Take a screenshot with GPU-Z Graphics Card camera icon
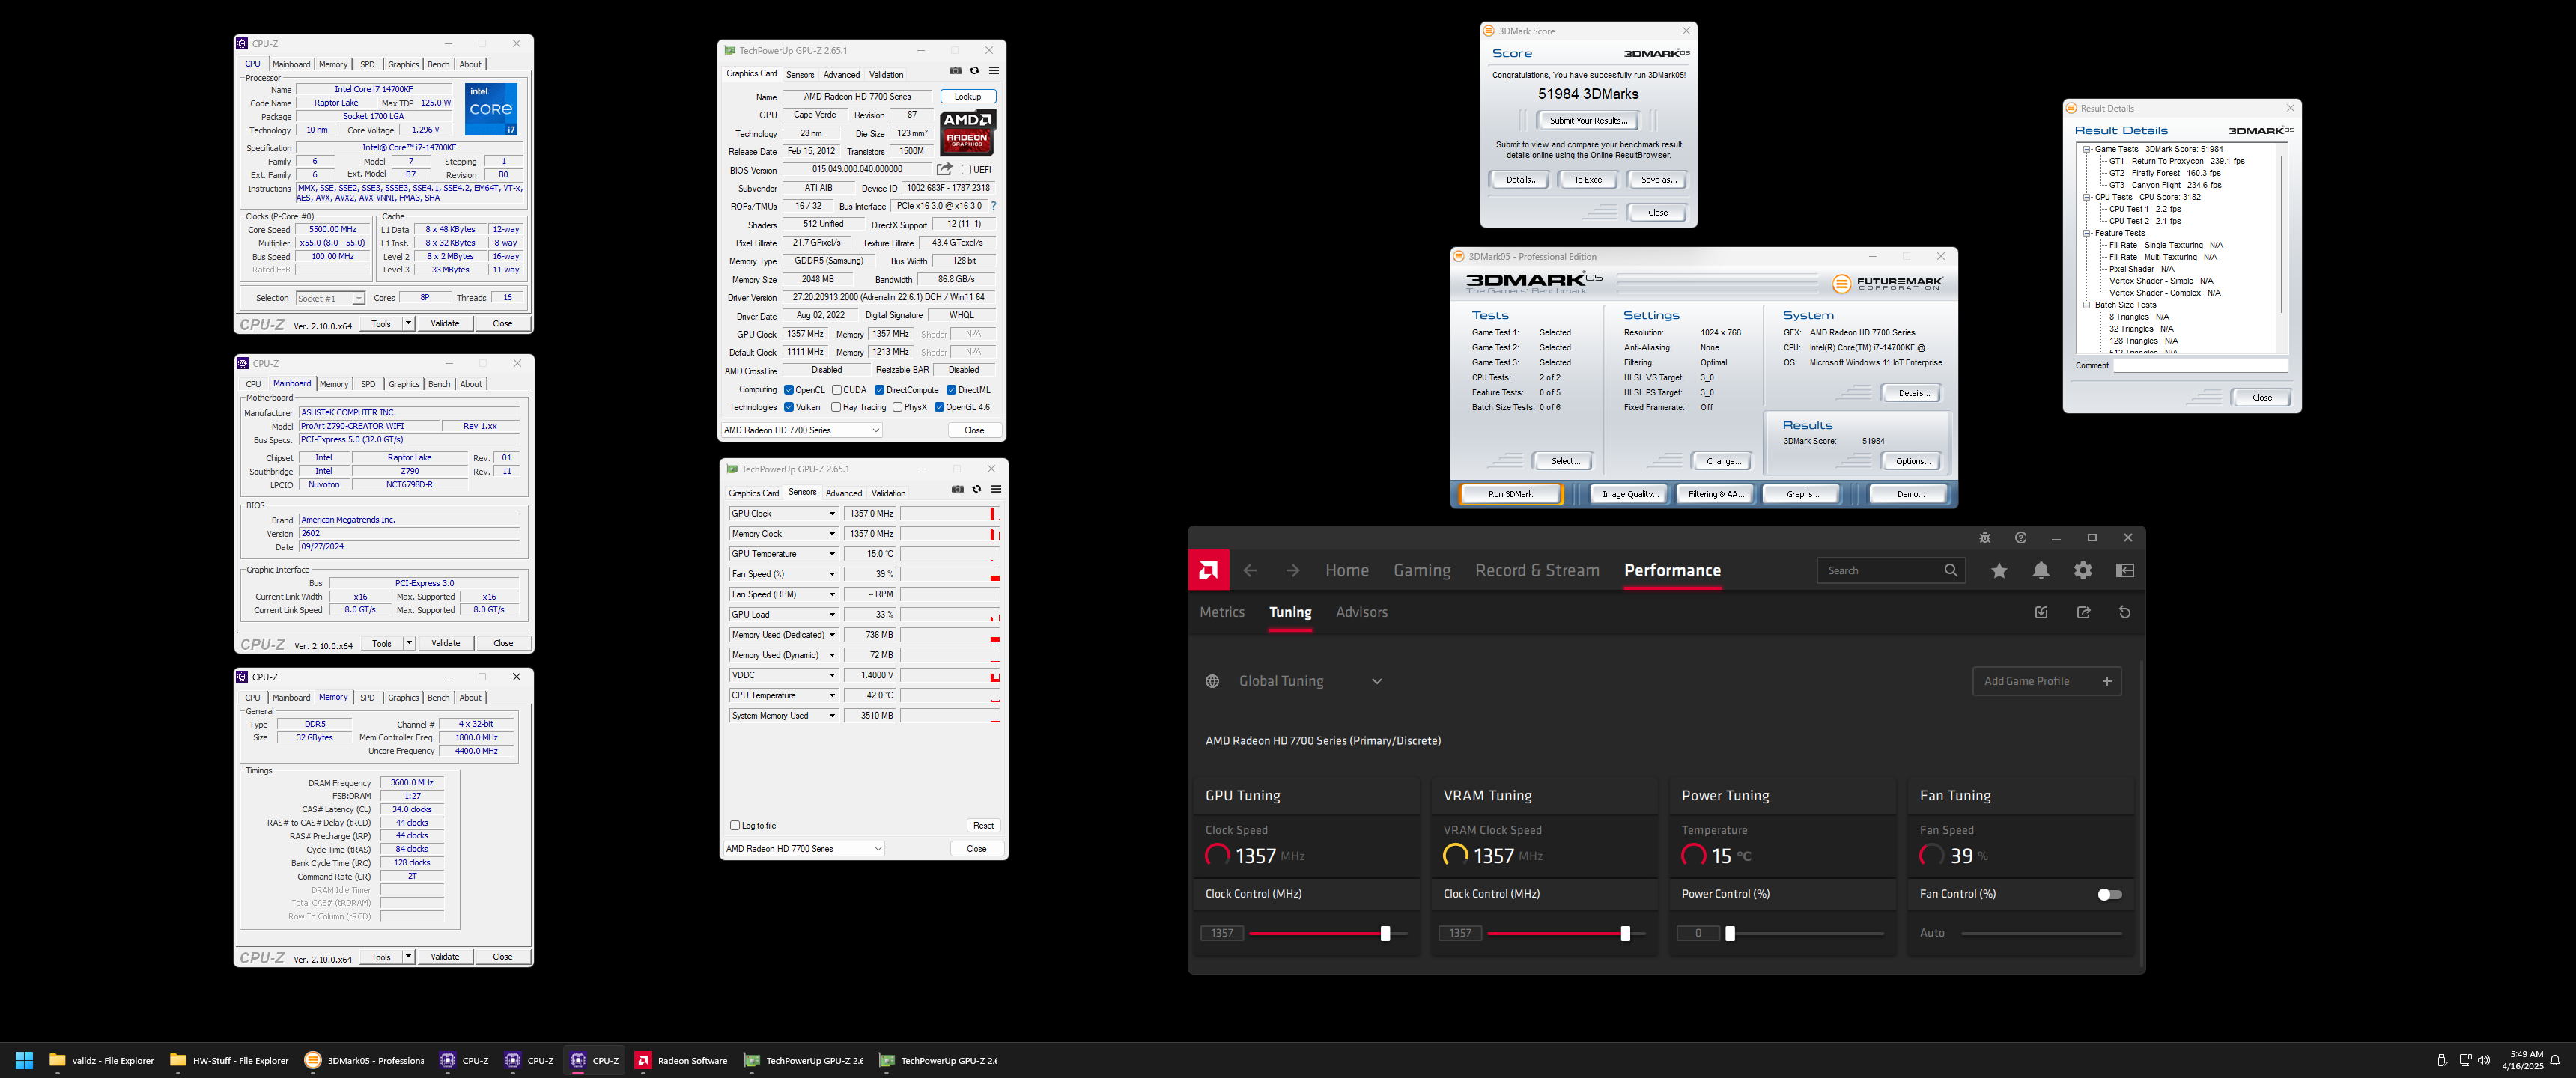This screenshot has height=1078, width=2576. click(955, 71)
